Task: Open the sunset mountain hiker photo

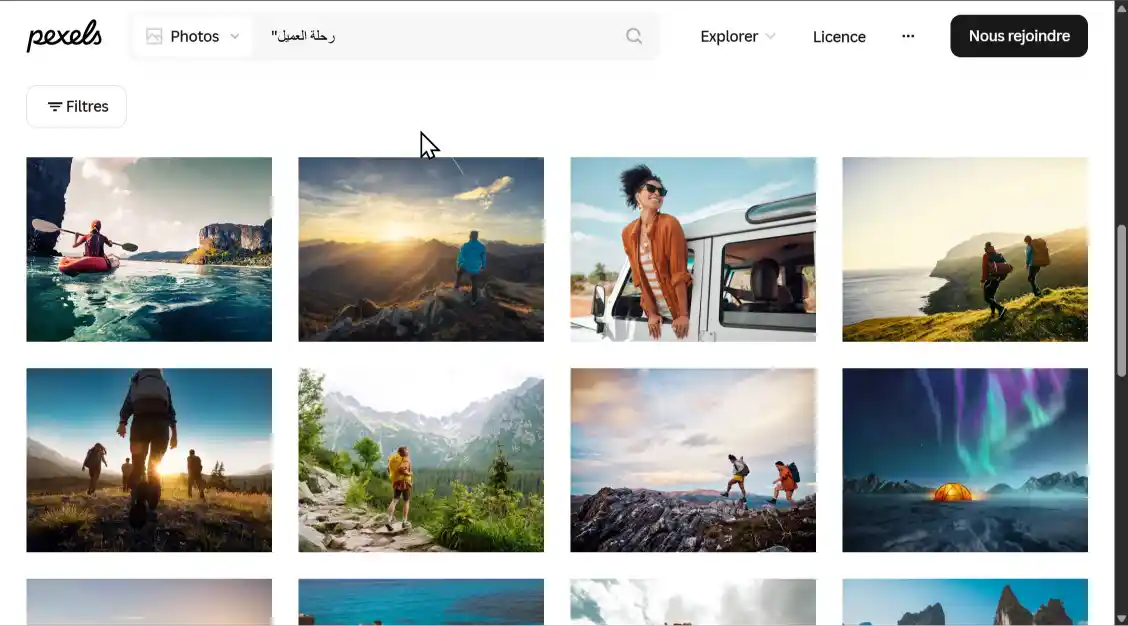Action: (421, 249)
